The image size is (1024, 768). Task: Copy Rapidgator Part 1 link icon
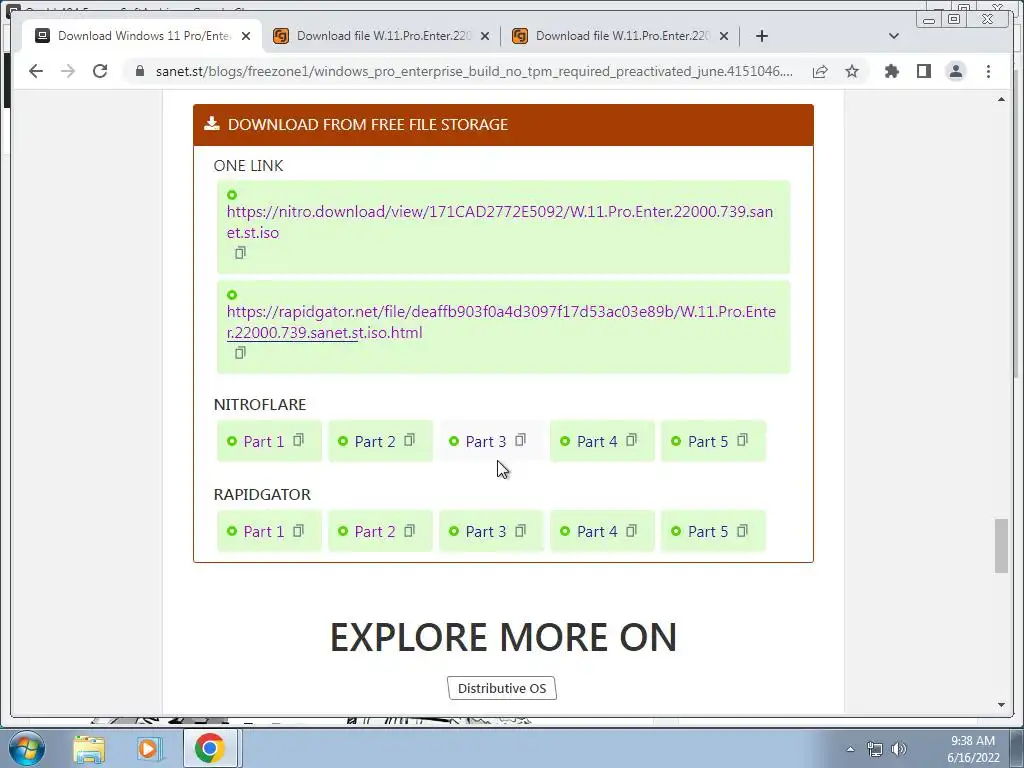[298, 531]
